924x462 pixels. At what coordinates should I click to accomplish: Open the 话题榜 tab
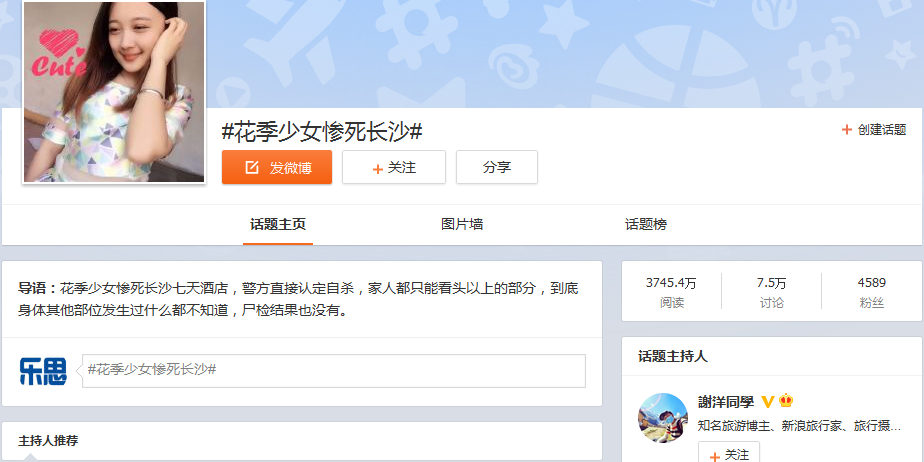click(646, 225)
